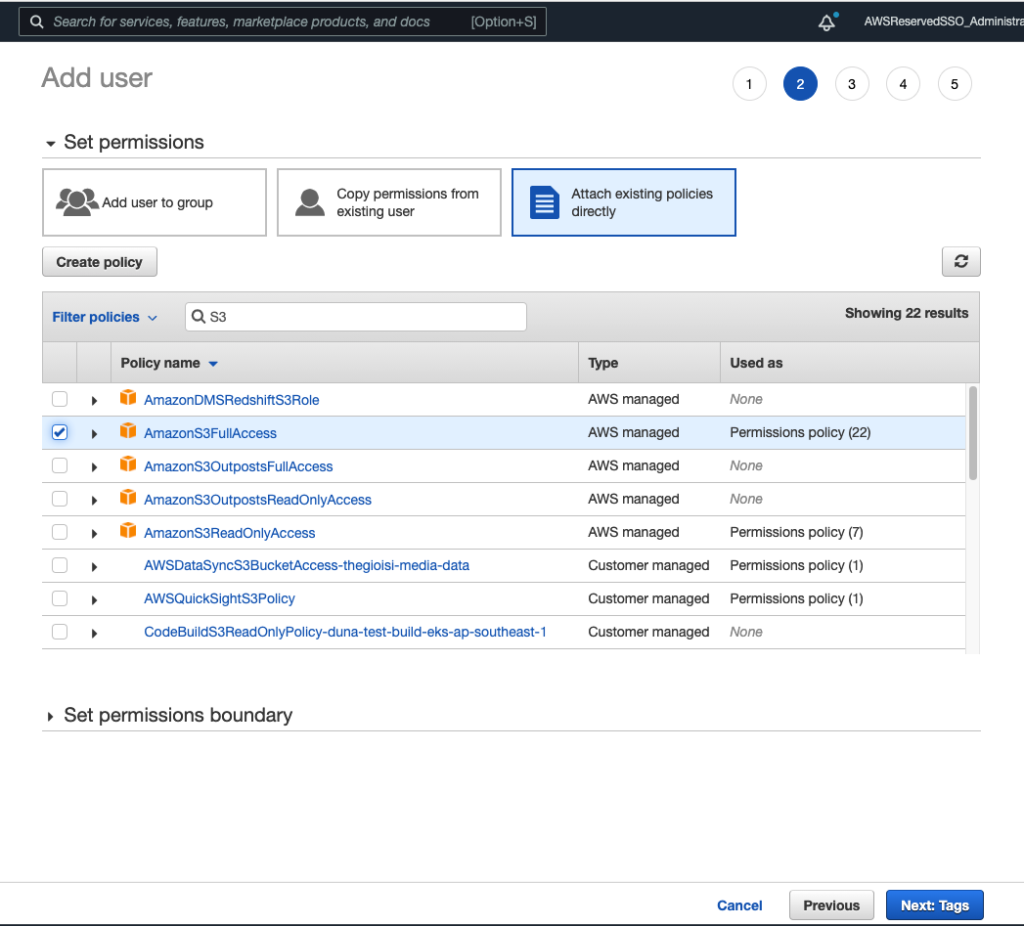Click the orange box icon beside AmazonS3OutpostsFullAccess
Screen dimensions: 1024x926
point(128,464)
